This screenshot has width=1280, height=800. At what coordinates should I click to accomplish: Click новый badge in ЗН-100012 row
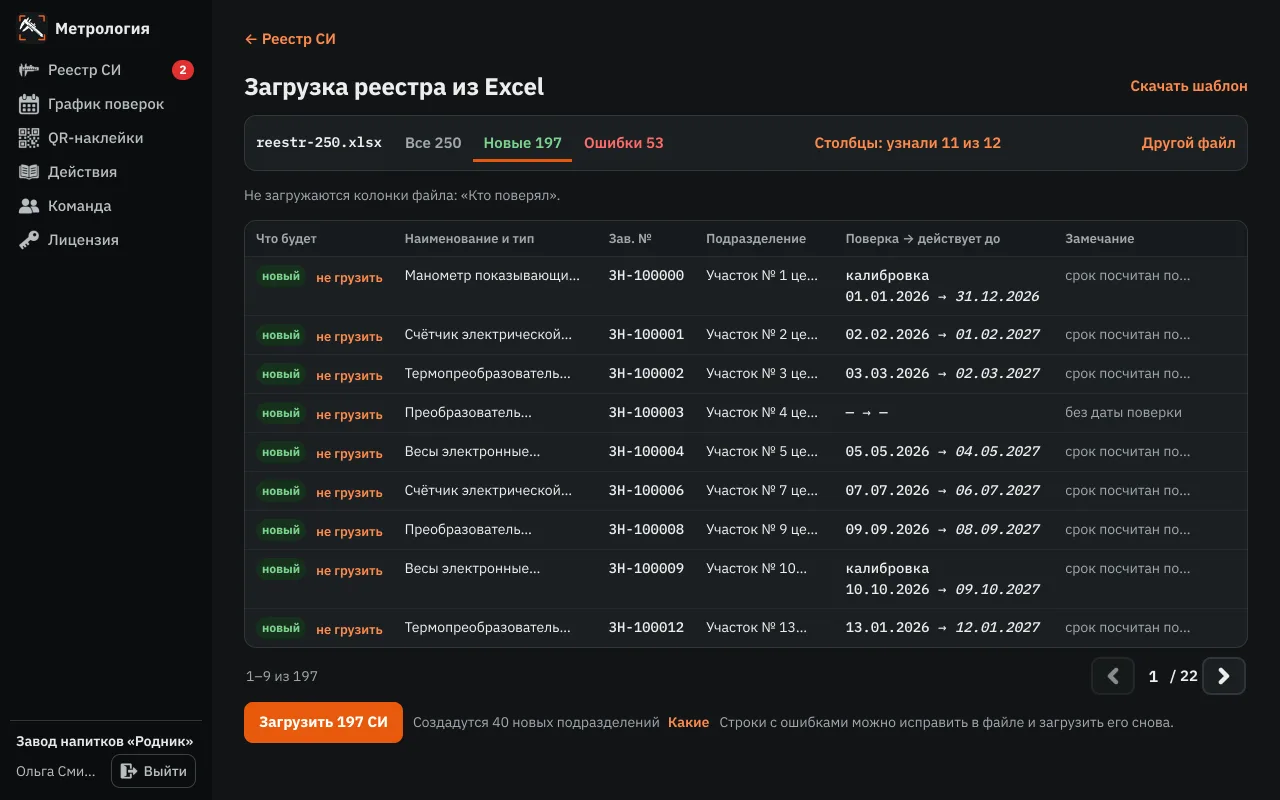tap(281, 628)
